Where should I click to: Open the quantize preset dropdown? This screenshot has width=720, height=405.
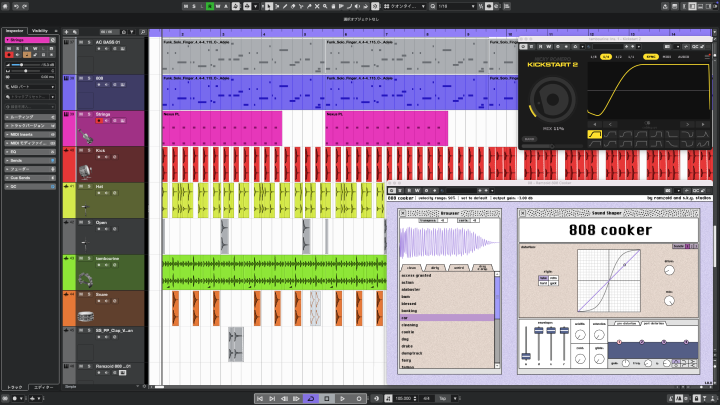405,6
